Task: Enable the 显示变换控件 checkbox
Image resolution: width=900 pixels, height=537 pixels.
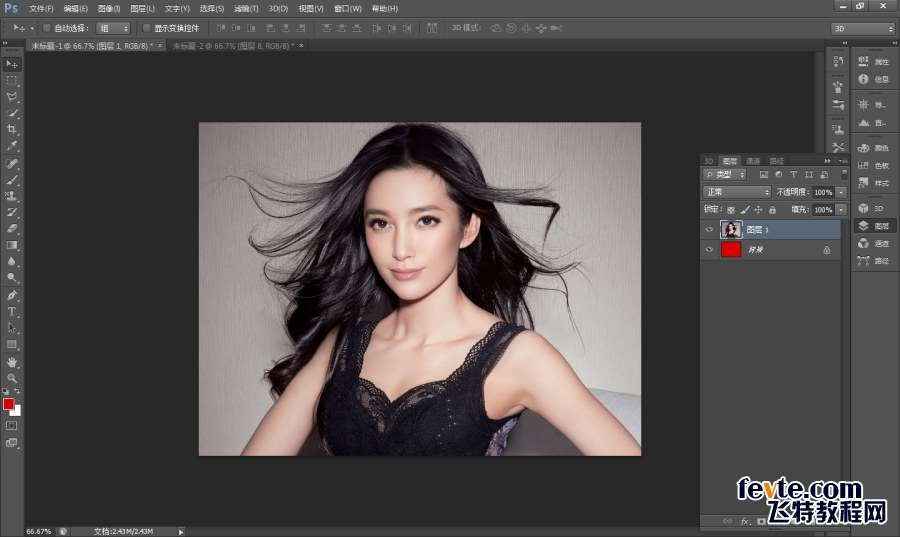Action: [146, 28]
